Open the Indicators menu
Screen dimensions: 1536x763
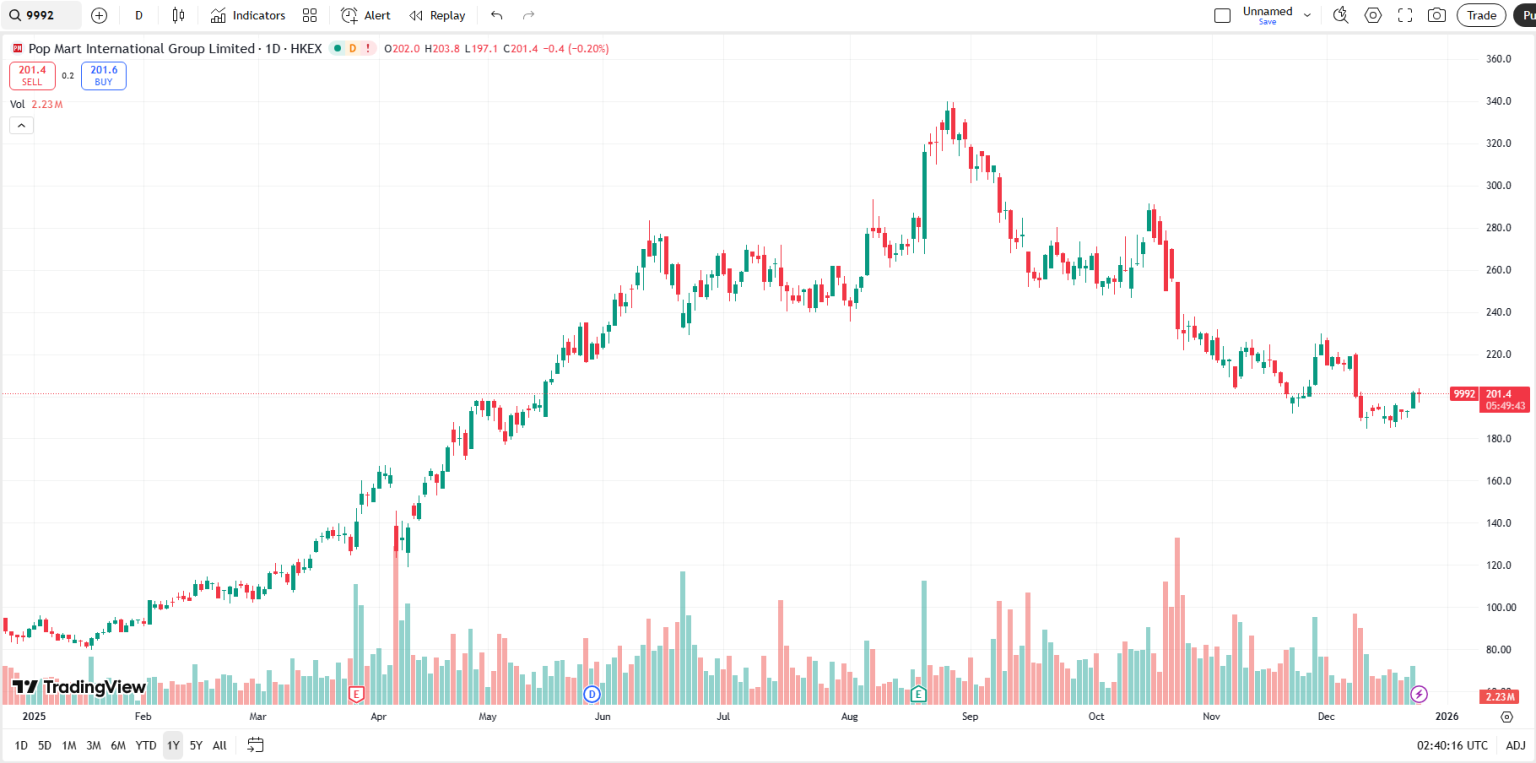click(248, 15)
